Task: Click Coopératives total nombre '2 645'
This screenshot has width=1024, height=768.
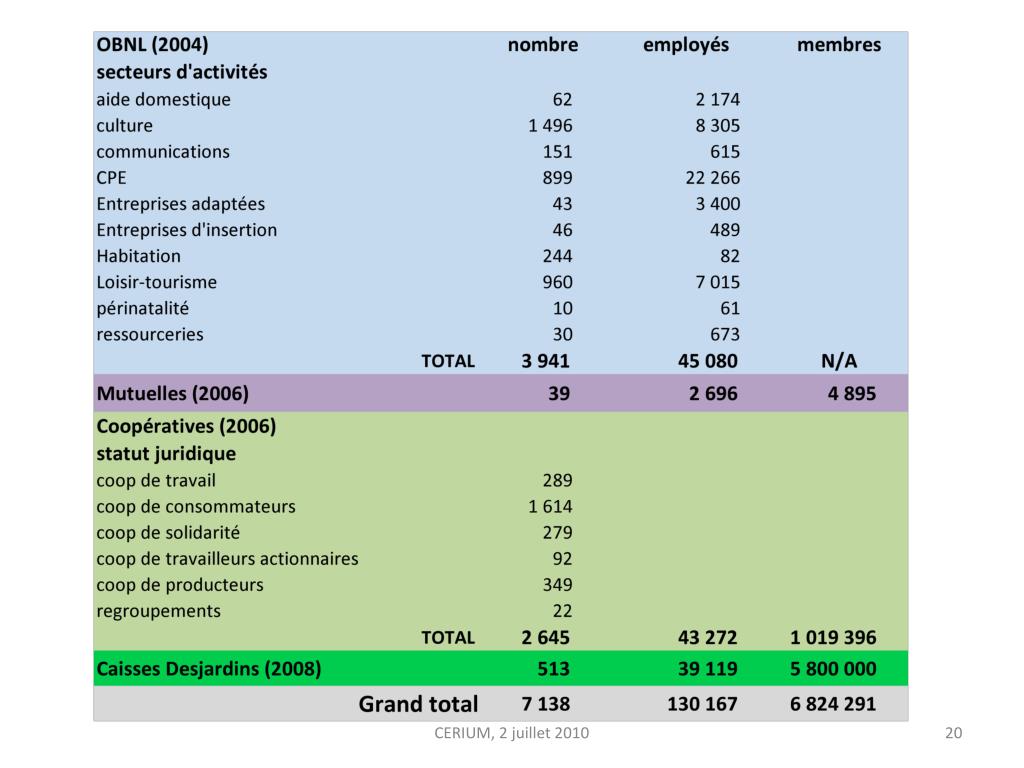Action: (545, 637)
